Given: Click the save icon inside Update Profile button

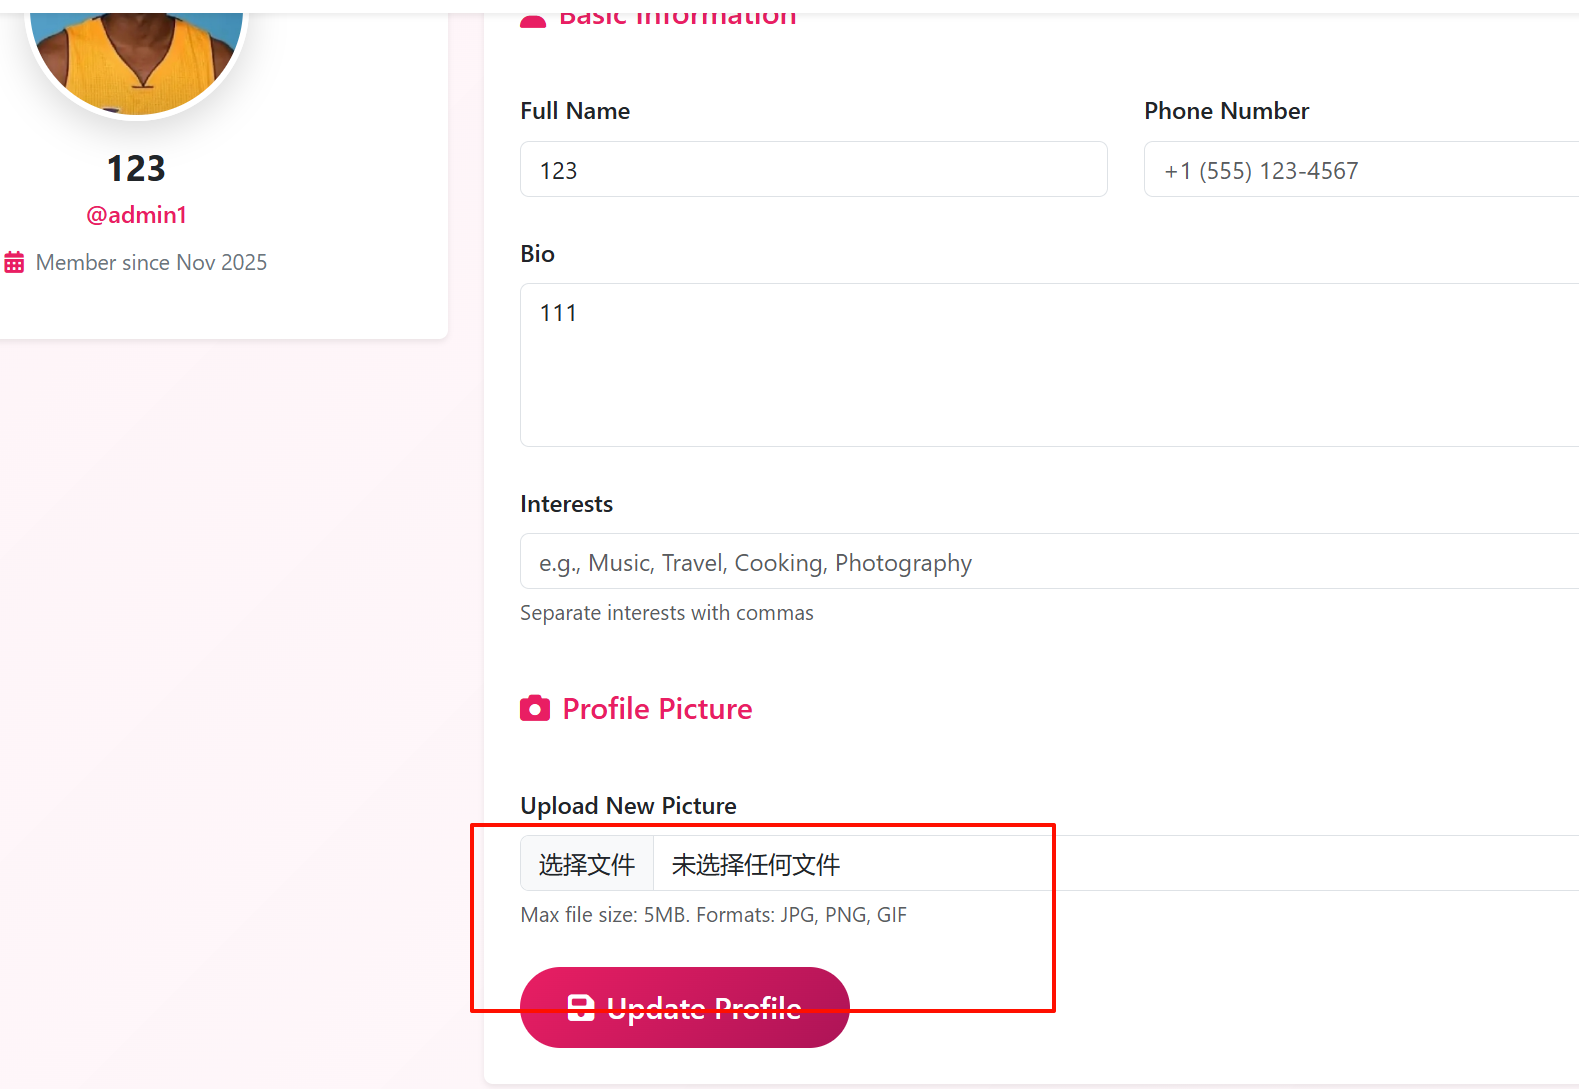Looking at the screenshot, I should point(581,1008).
